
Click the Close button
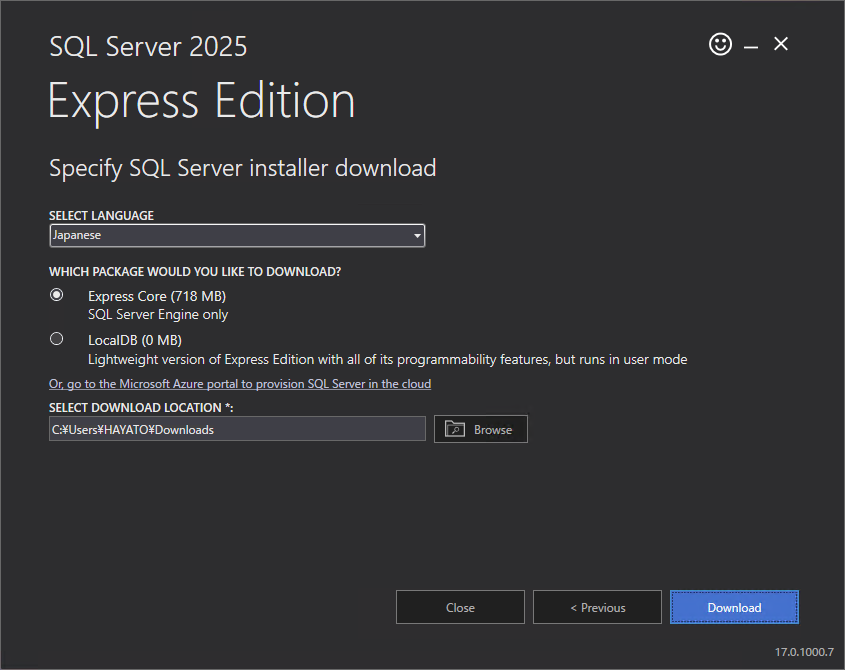[460, 607]
